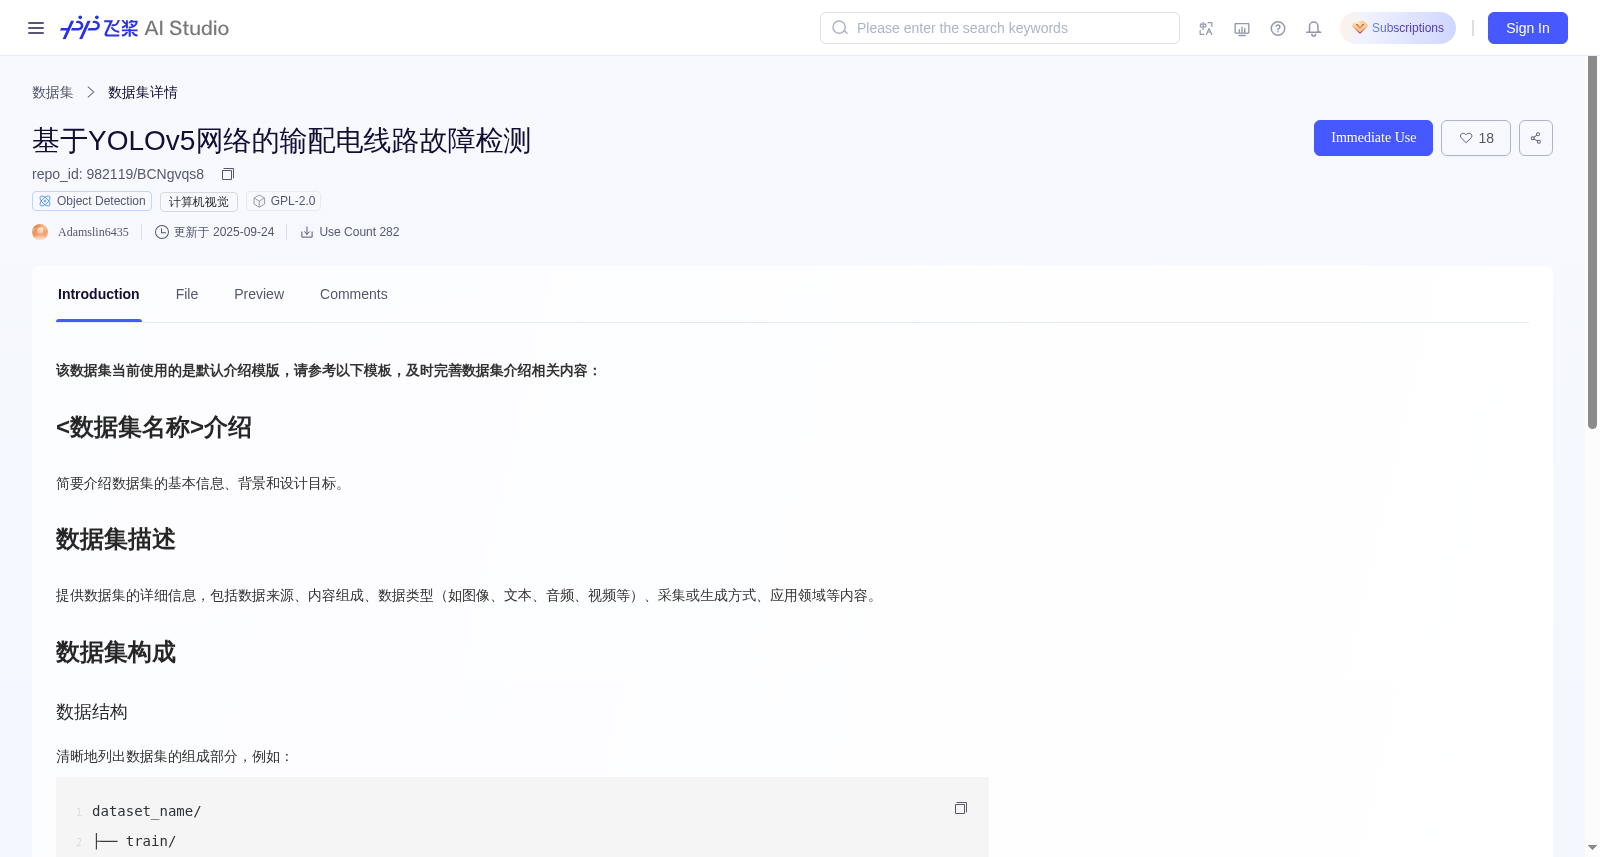Click the 更新于 2025-09-24 text
The width and height of the screenshot is (1600, 857).
(x=224, y=232)
